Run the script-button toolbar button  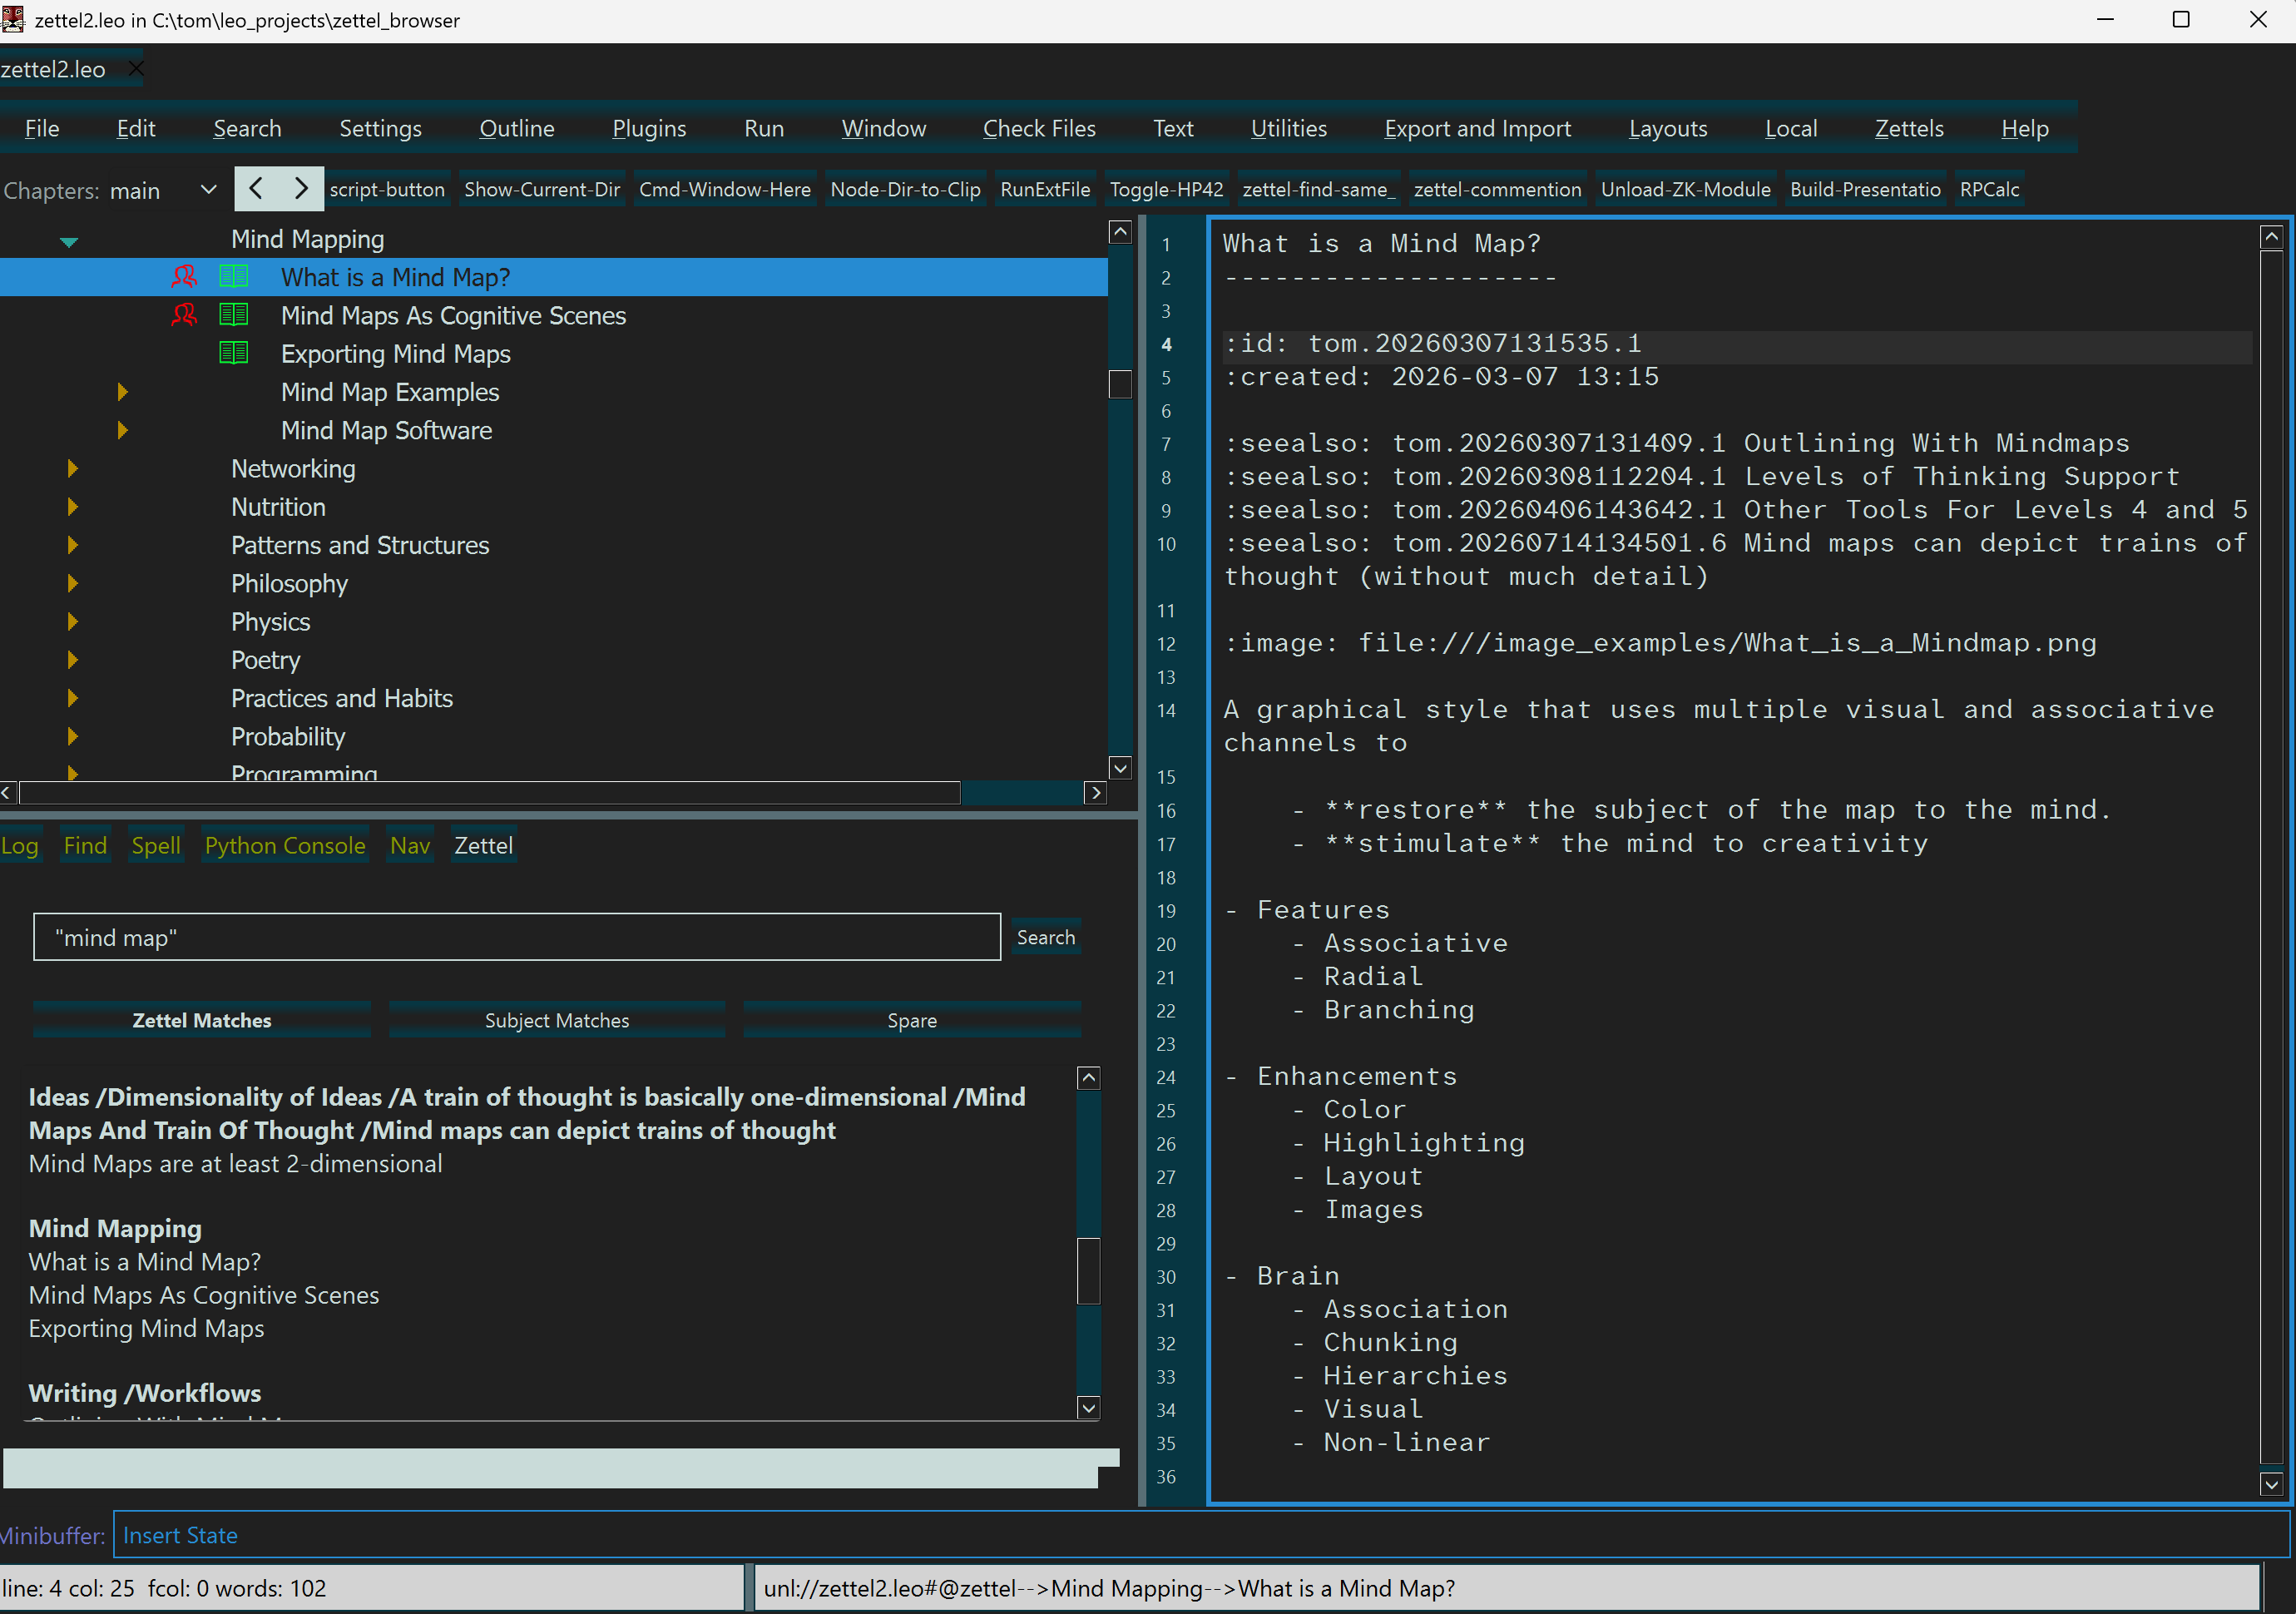pos(387,189)
